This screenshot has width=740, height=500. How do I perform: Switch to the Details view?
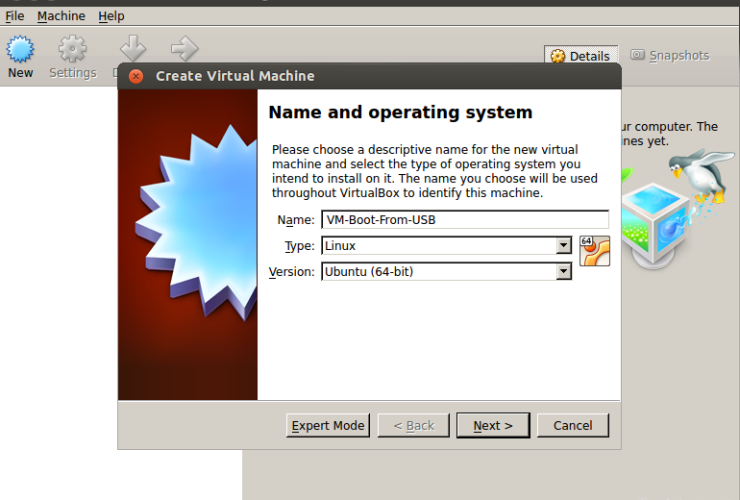580,56
